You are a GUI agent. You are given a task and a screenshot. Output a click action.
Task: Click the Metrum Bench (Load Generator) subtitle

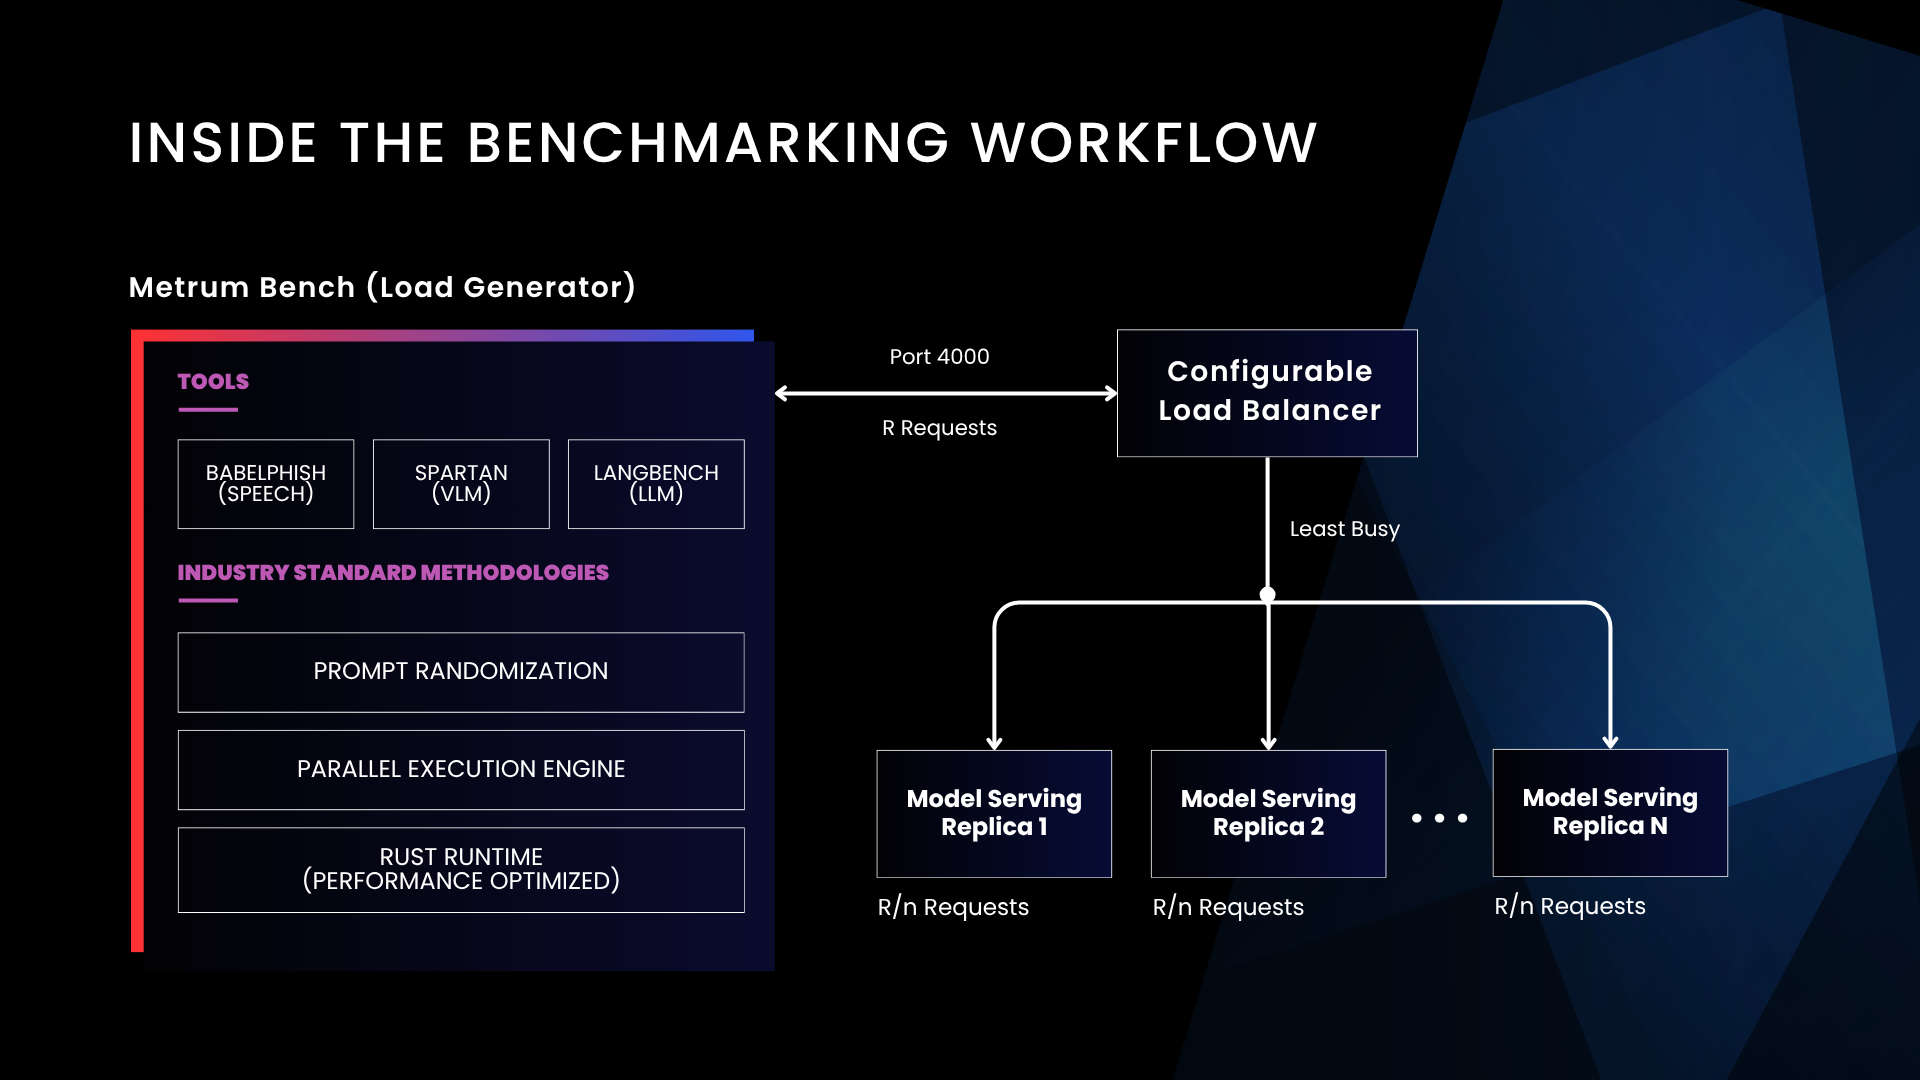point(382,287)
